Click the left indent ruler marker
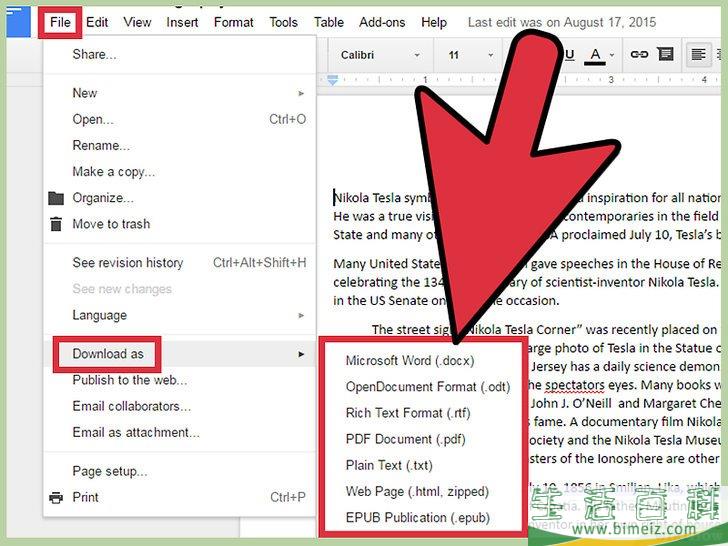728x546 pixels. pyautogui.click(x=332, y=80)
